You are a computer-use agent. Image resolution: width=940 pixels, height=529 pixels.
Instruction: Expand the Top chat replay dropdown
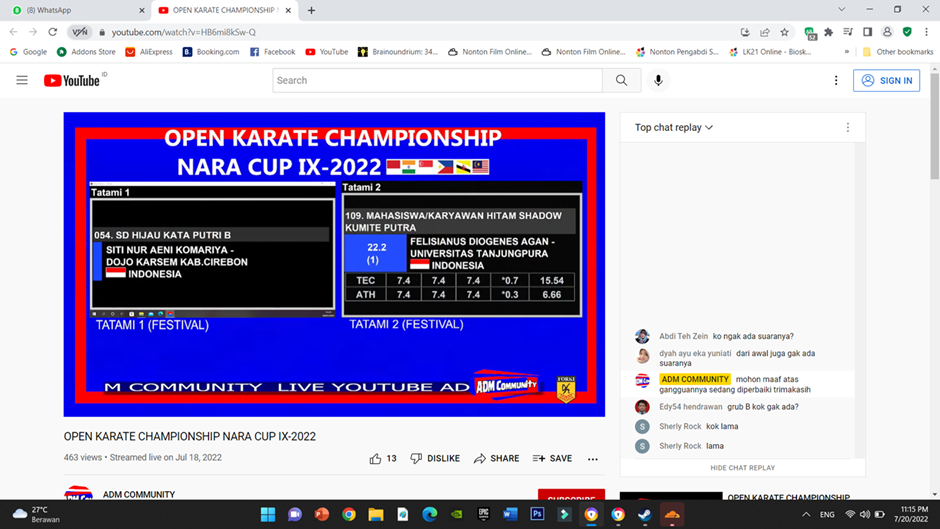pos(674,128)
